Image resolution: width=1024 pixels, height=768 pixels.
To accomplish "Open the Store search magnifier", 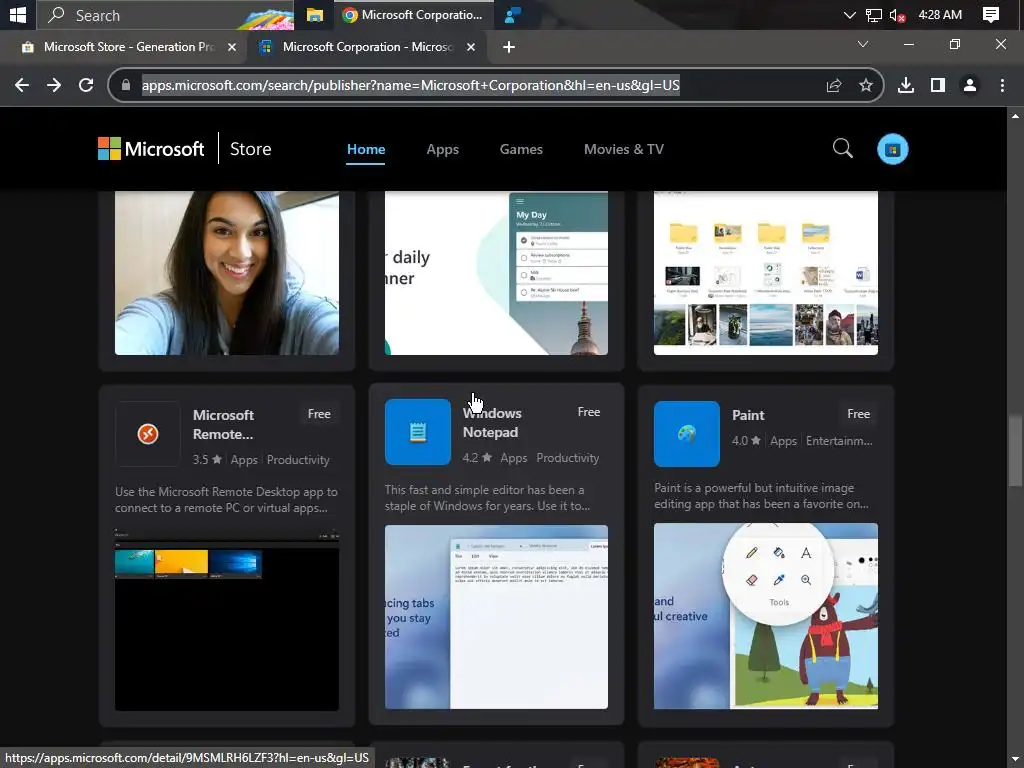I will pyautogui.click(x=842, y=149).
